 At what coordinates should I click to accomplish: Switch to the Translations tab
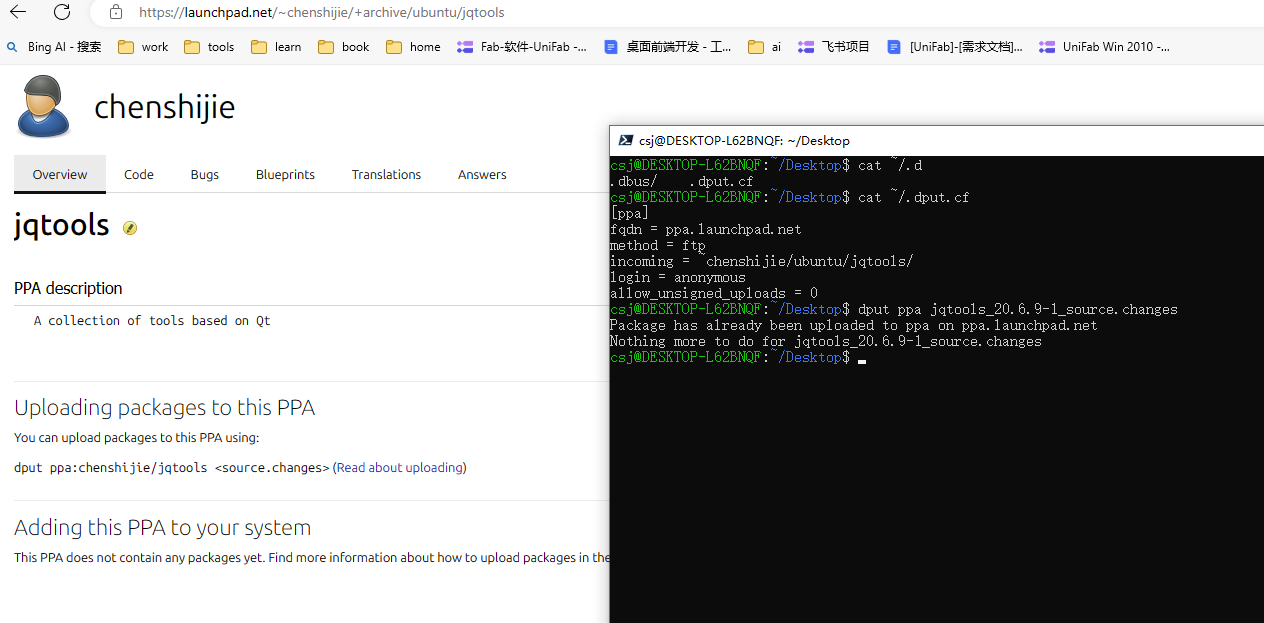tap(386, 174)
